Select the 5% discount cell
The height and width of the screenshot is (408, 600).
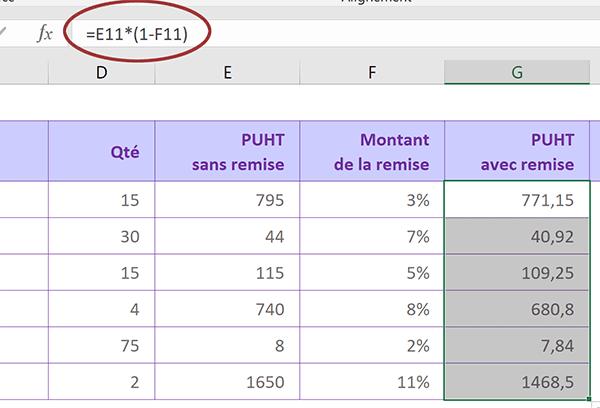(x=372, y=272)
